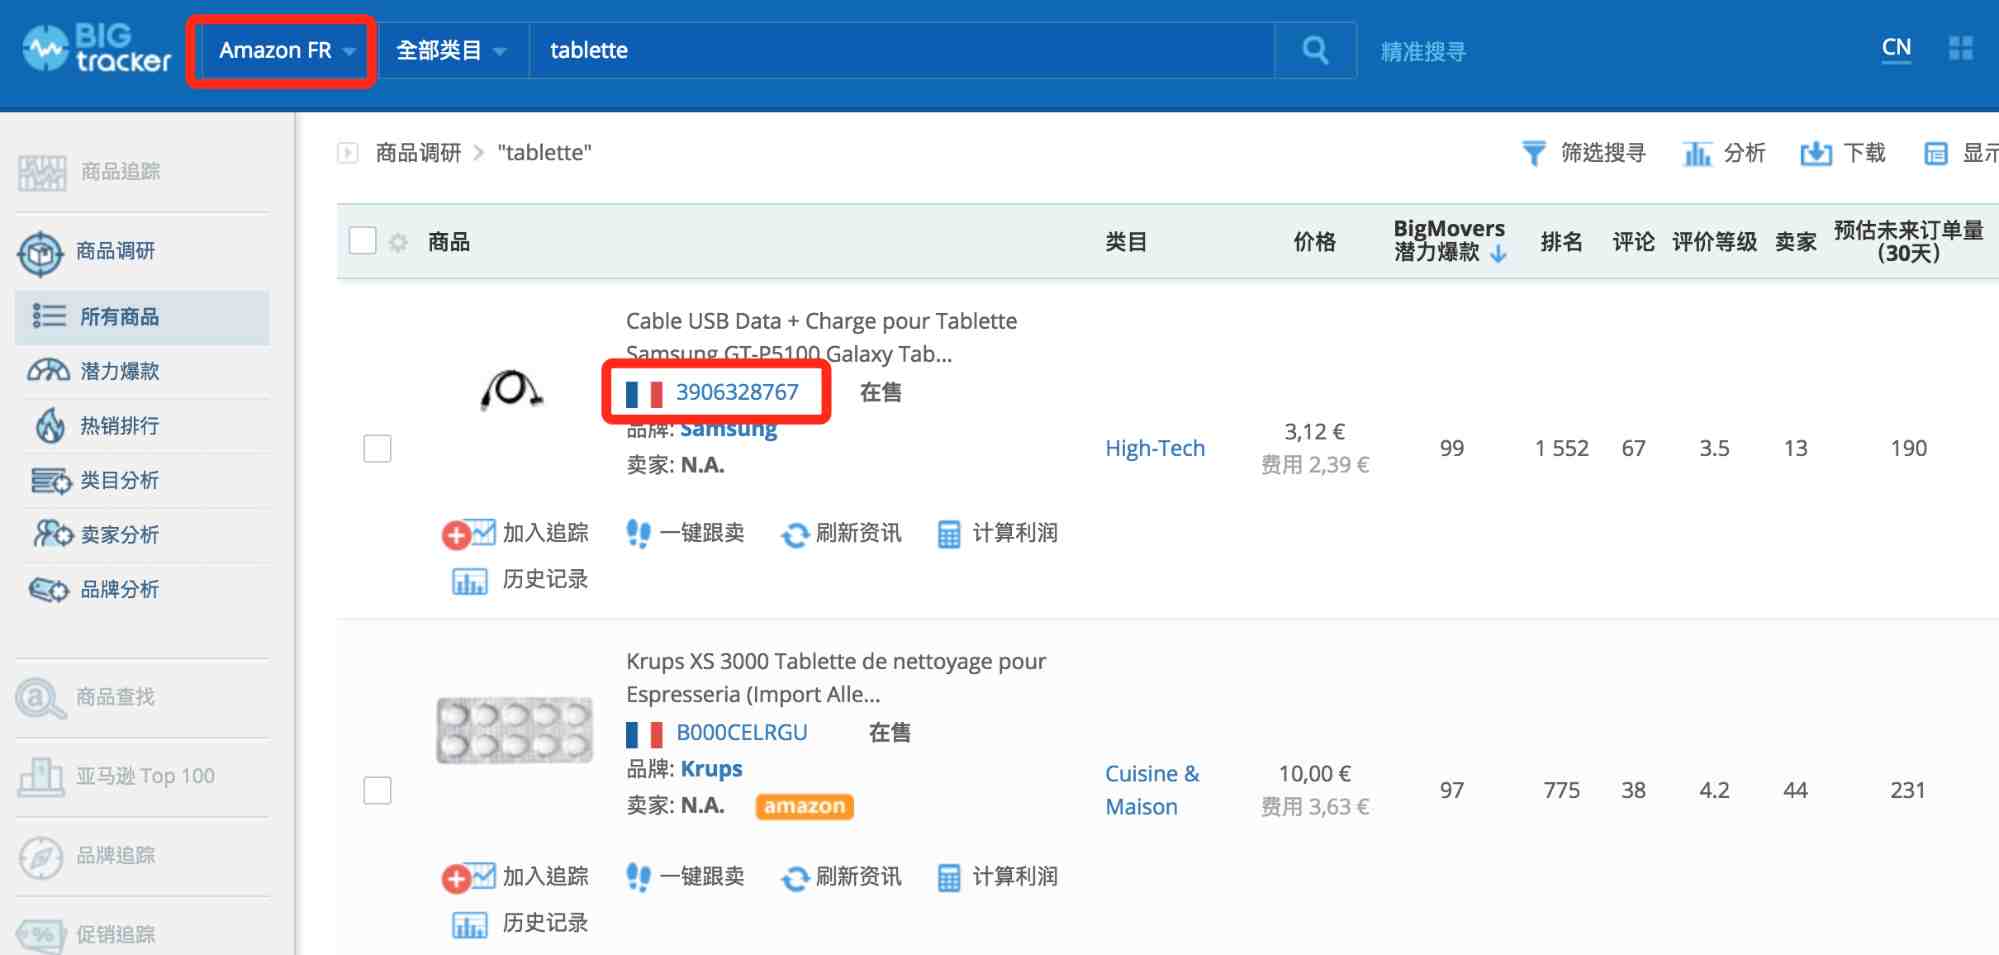Open the apps grid icon
1999x955 pixels.
1961,48
